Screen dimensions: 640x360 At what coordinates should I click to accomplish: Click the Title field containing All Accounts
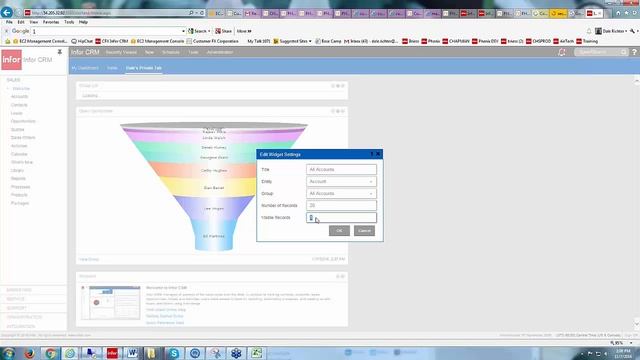pyautogui.click(x=341, y=169)
